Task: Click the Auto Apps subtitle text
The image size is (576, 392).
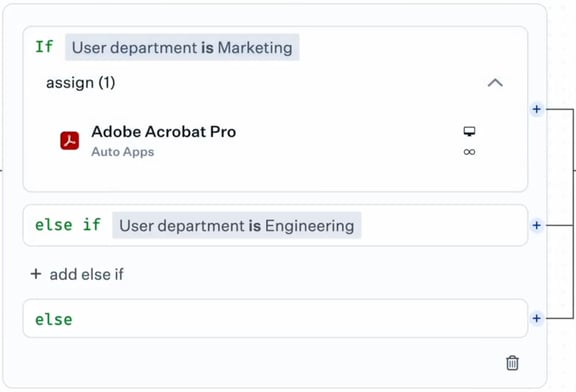Action: [x=123, y=152]
